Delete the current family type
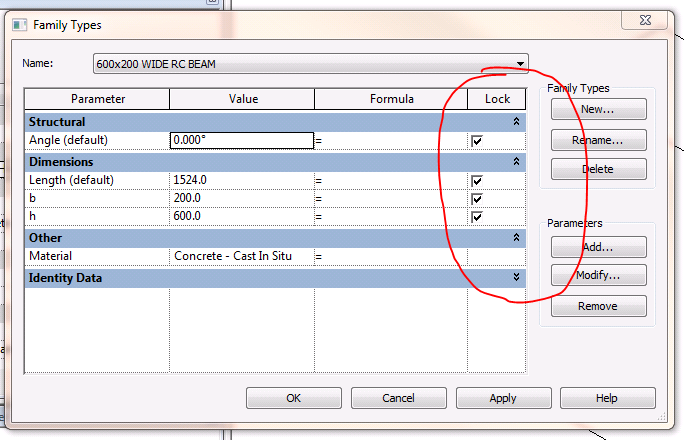 (x=598, y=169)
